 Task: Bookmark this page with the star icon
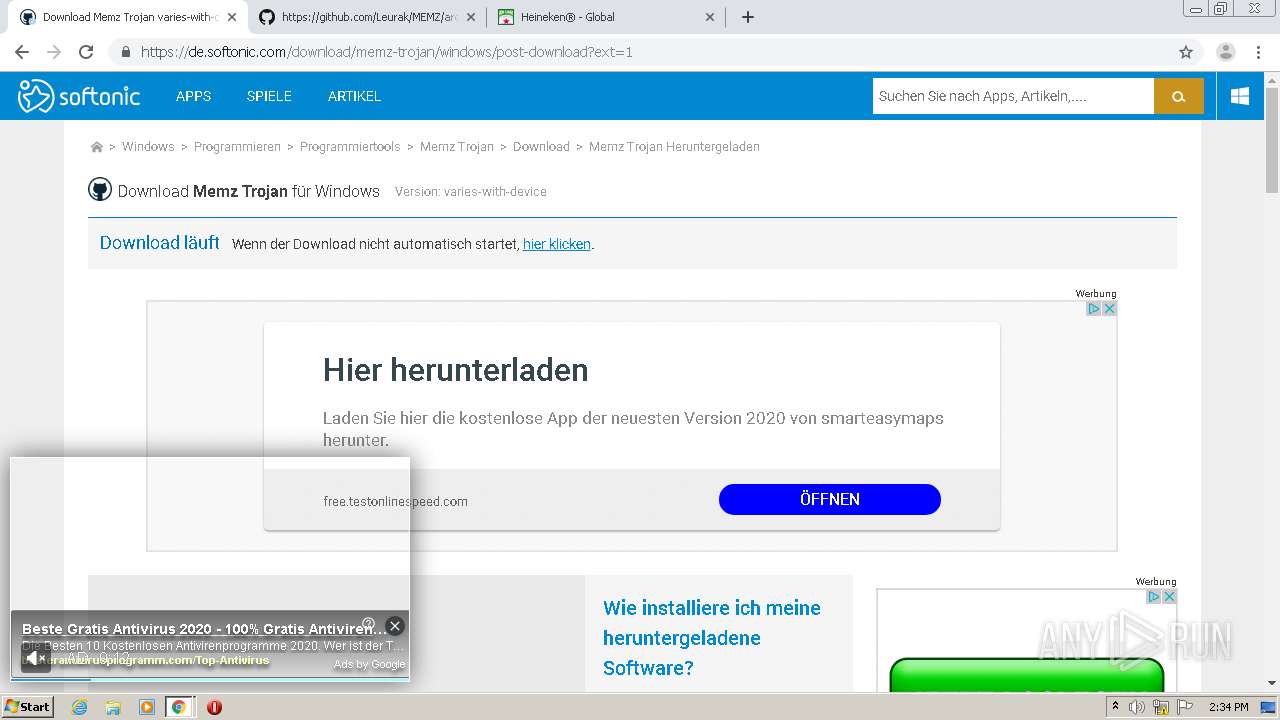point(1186,52)
